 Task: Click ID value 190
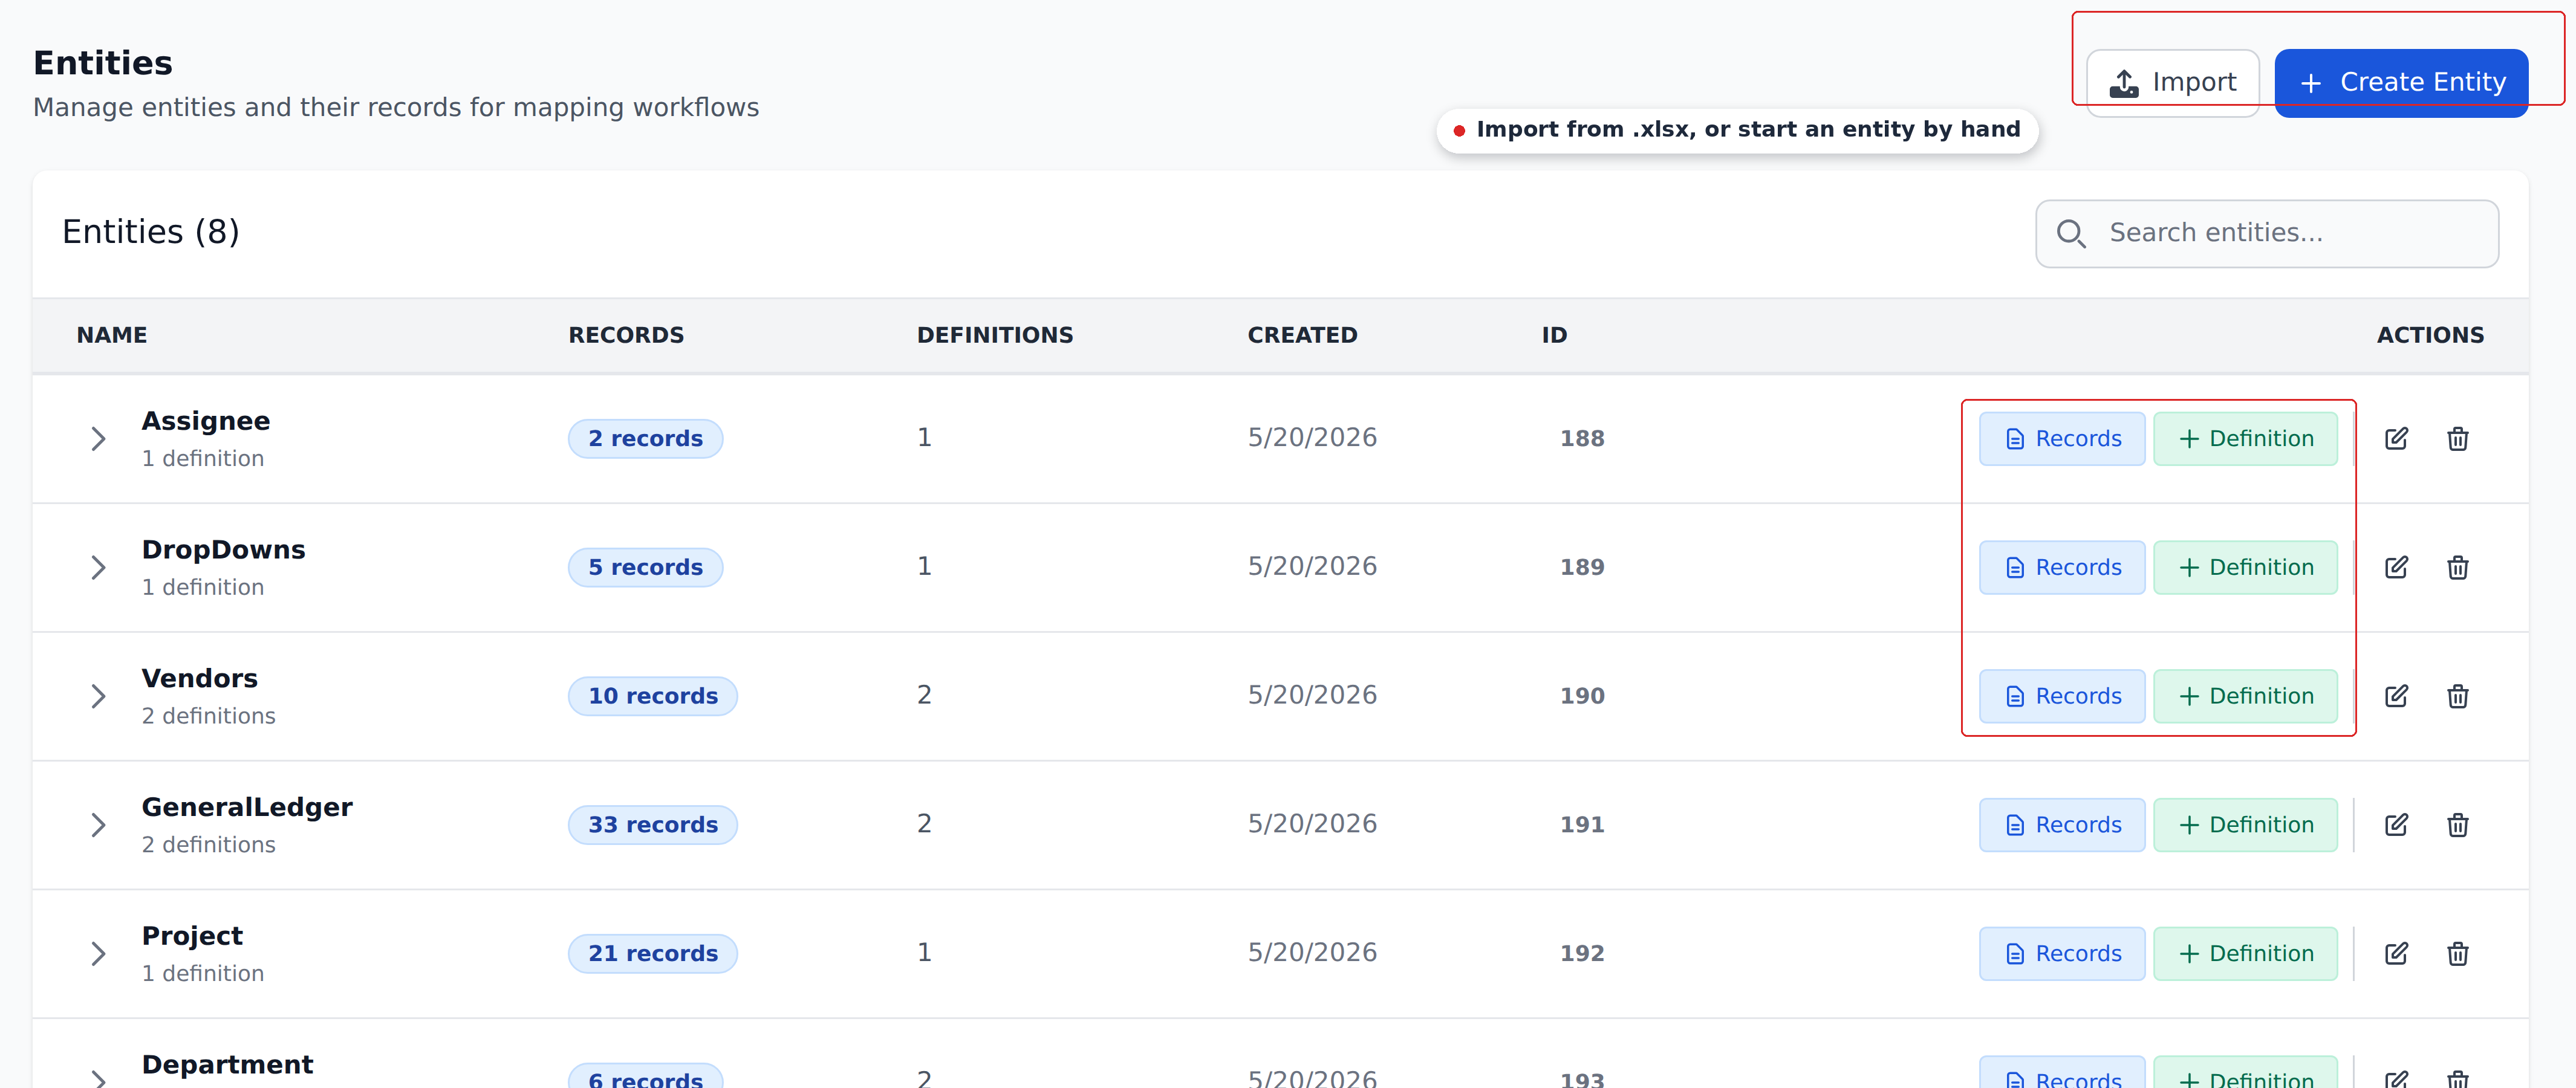tap(1582, 696)
